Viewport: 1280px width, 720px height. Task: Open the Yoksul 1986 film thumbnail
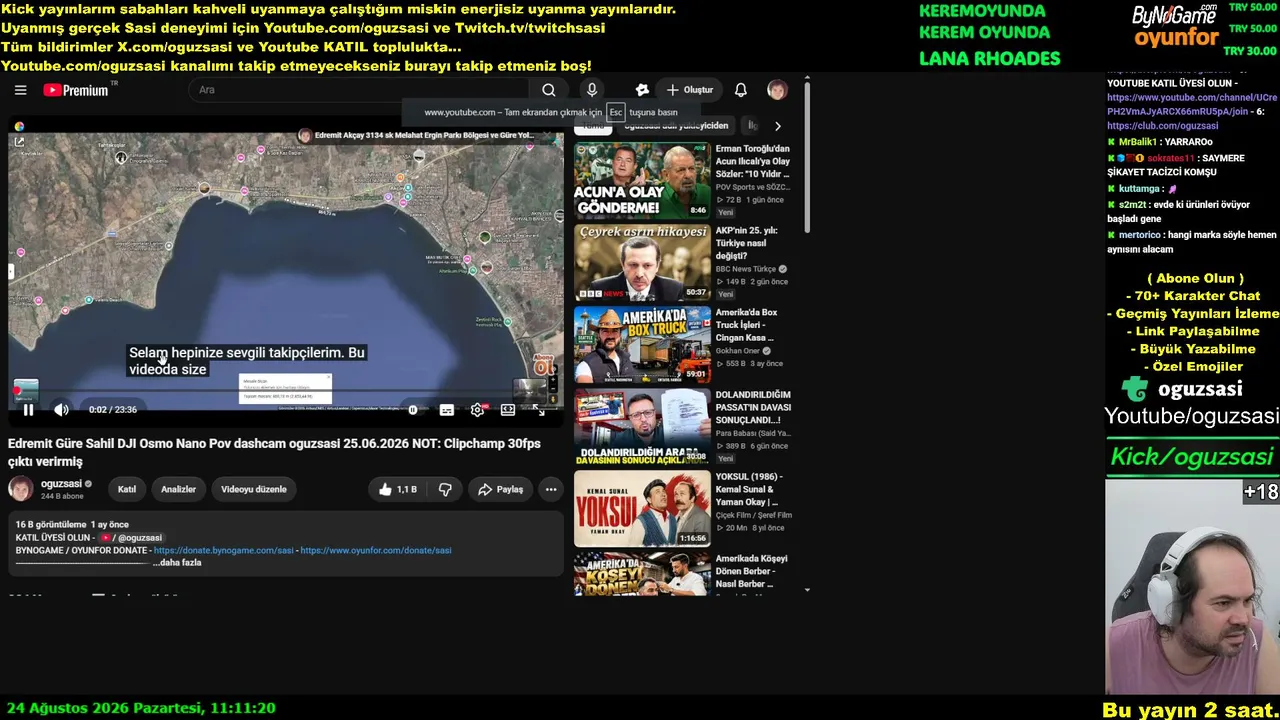pos(642,508)
